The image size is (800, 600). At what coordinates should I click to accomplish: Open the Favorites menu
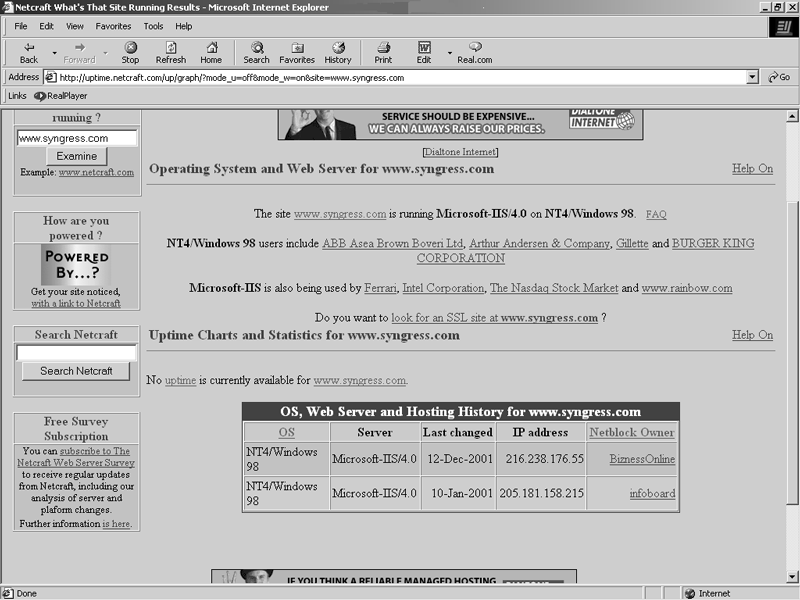click(x=113, y=26)
